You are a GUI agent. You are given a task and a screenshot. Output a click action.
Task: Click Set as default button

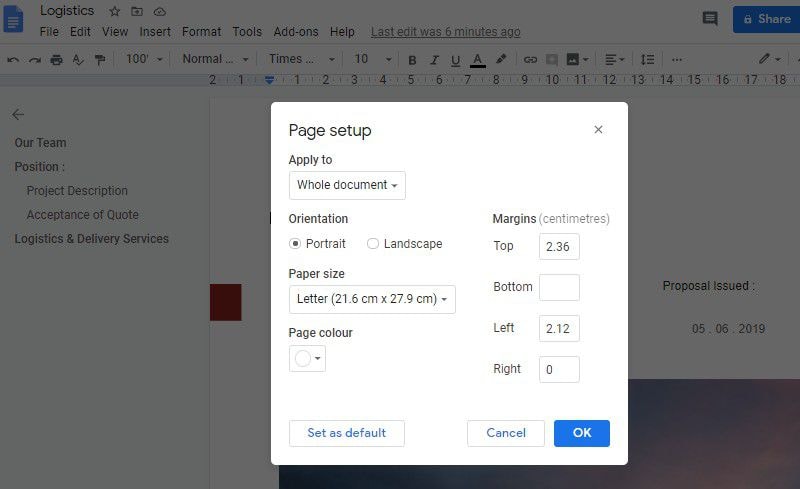point(346,433)
